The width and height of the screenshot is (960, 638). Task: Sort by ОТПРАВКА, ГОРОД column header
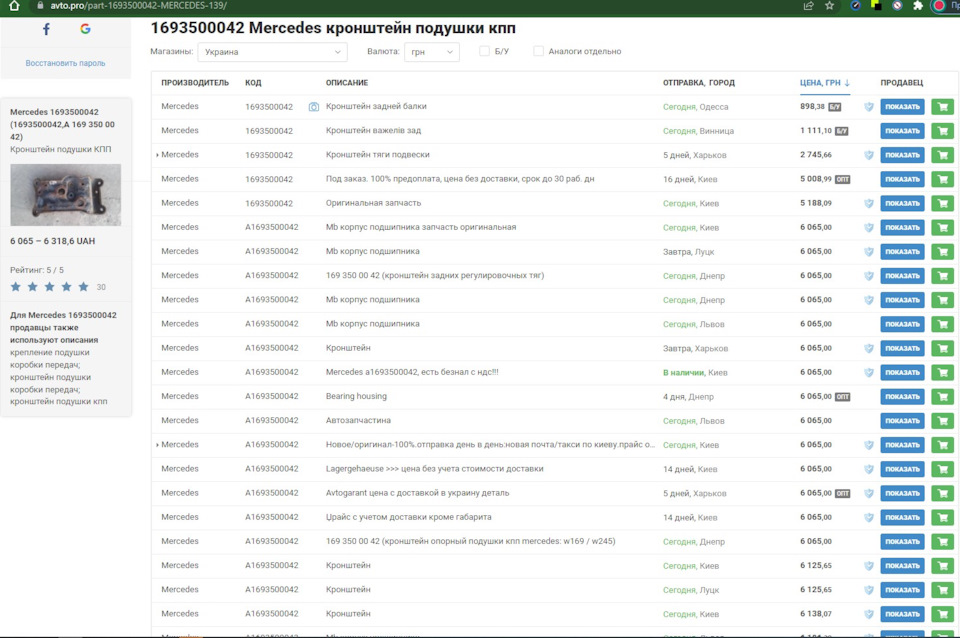(699, 83)
